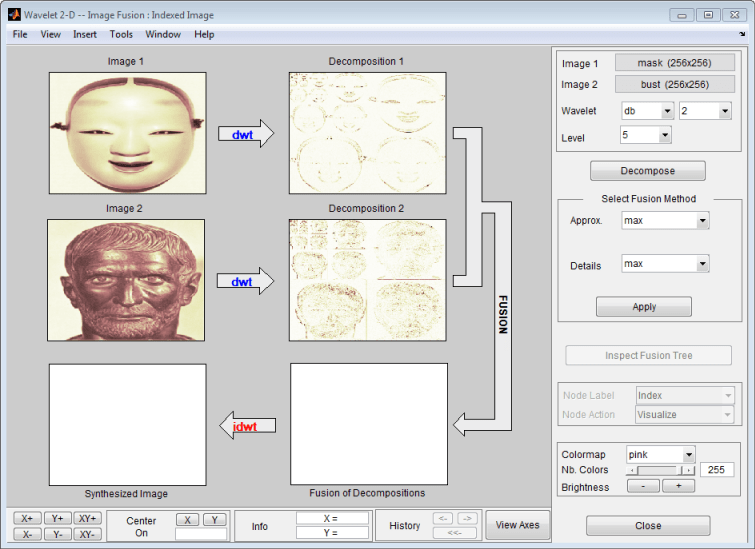Click the Image 1 mask (256x256) button
The image size is (755, 549).
tap(675, 63)
